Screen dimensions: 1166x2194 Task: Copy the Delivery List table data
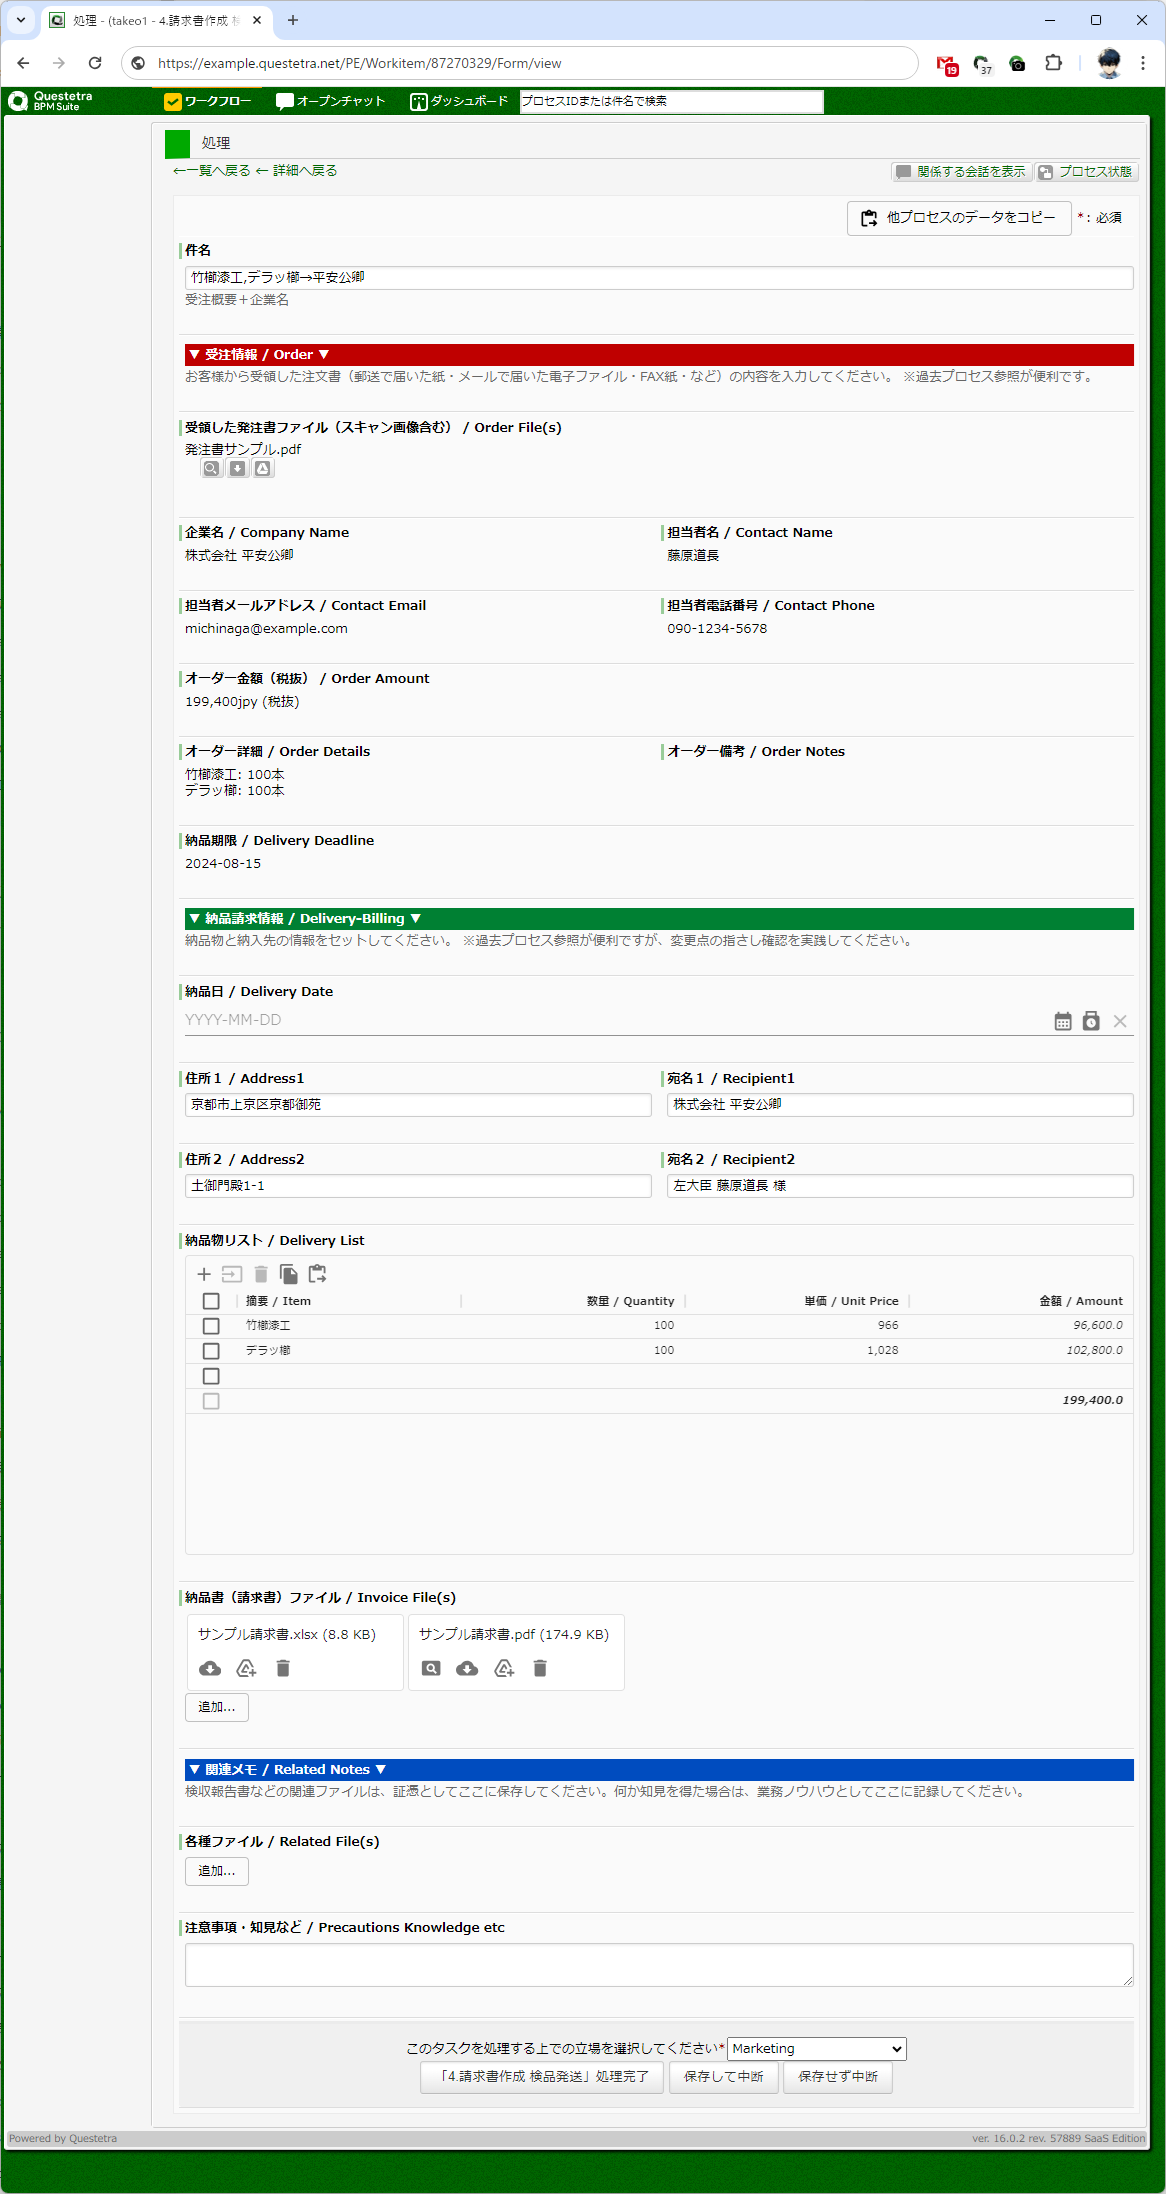289,1274
